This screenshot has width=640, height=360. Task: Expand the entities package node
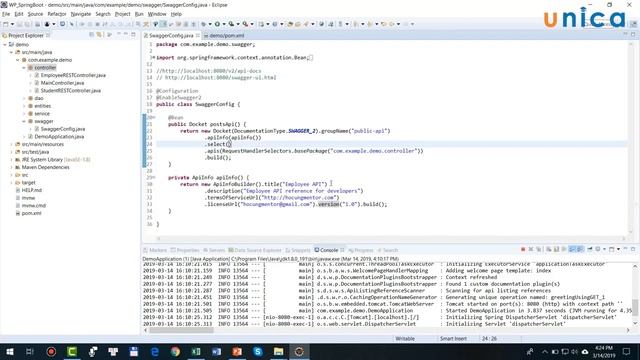coord(24,106)
